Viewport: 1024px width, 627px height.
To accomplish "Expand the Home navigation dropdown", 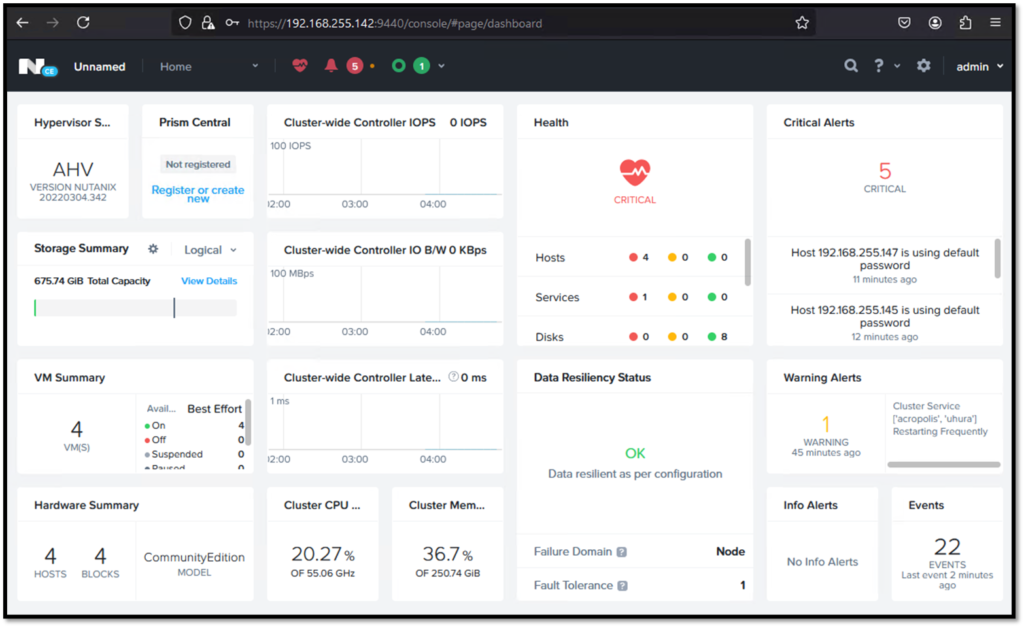I will pyautogui.click(x=255, y=66).
